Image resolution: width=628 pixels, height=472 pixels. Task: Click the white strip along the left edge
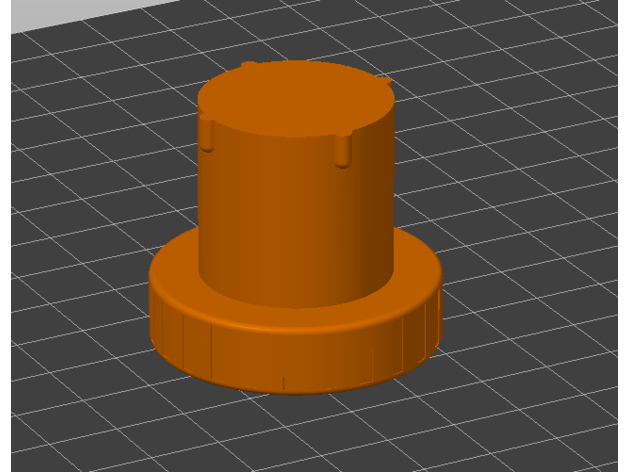click(5, 250)
